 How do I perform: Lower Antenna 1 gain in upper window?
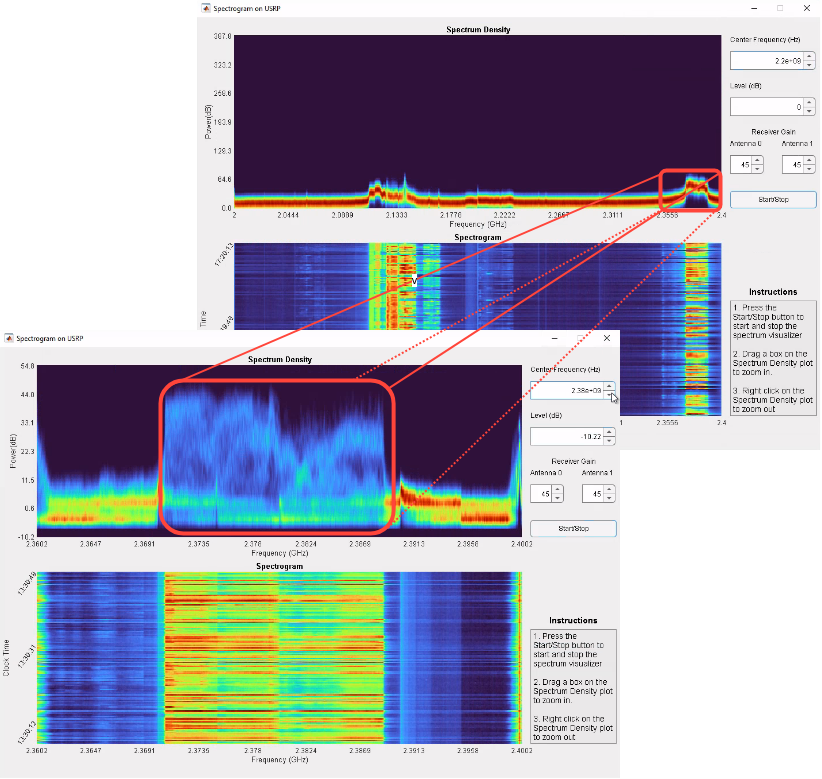tap(809, 169)
